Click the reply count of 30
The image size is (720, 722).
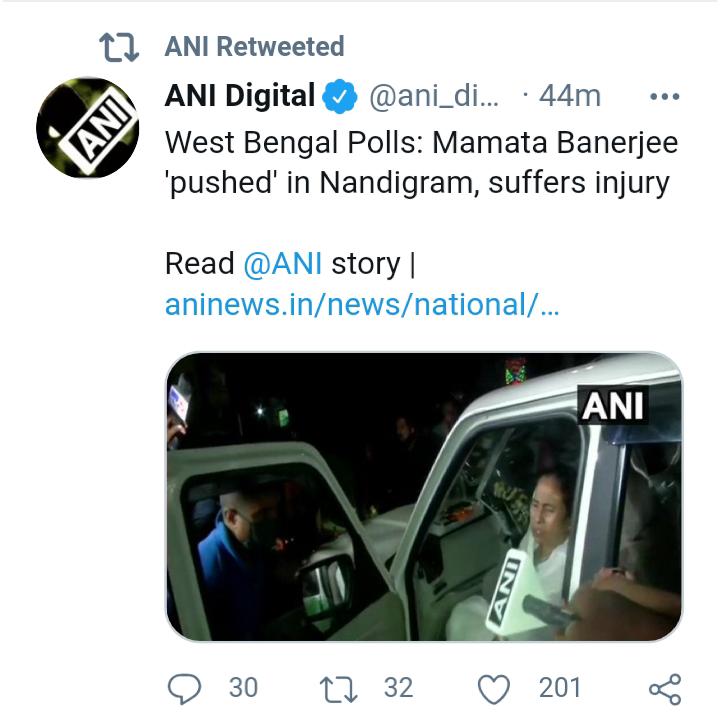tap(243, 688)
